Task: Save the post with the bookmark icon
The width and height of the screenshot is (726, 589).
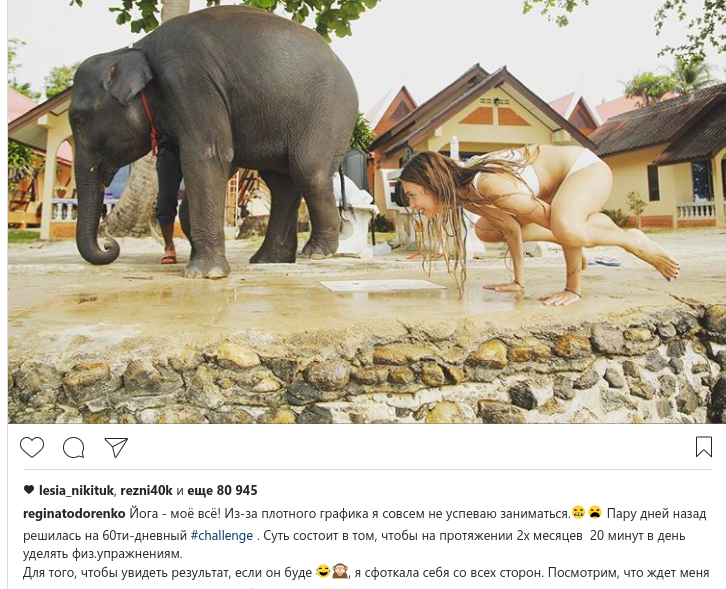Action: point(704,447)
